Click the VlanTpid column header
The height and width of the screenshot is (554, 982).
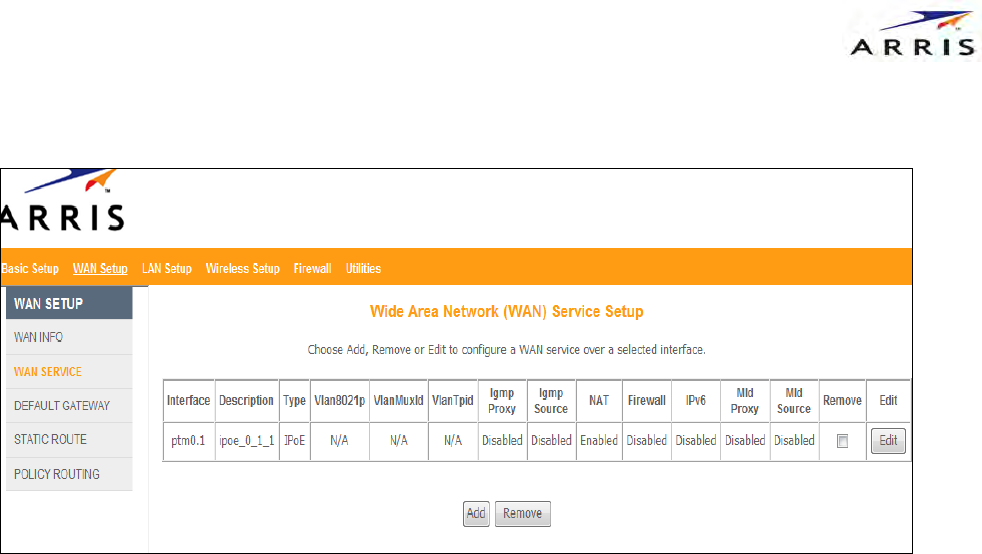click(x=453, y=401)
